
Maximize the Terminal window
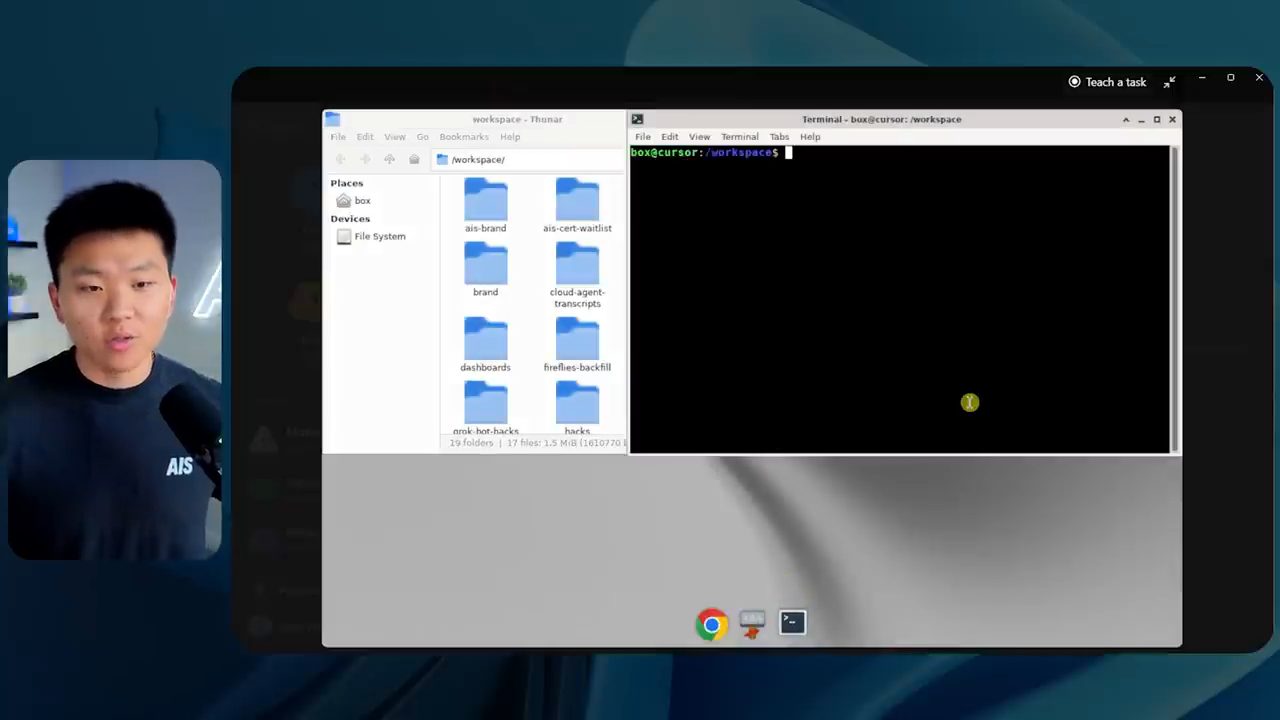click(1157, 119)
